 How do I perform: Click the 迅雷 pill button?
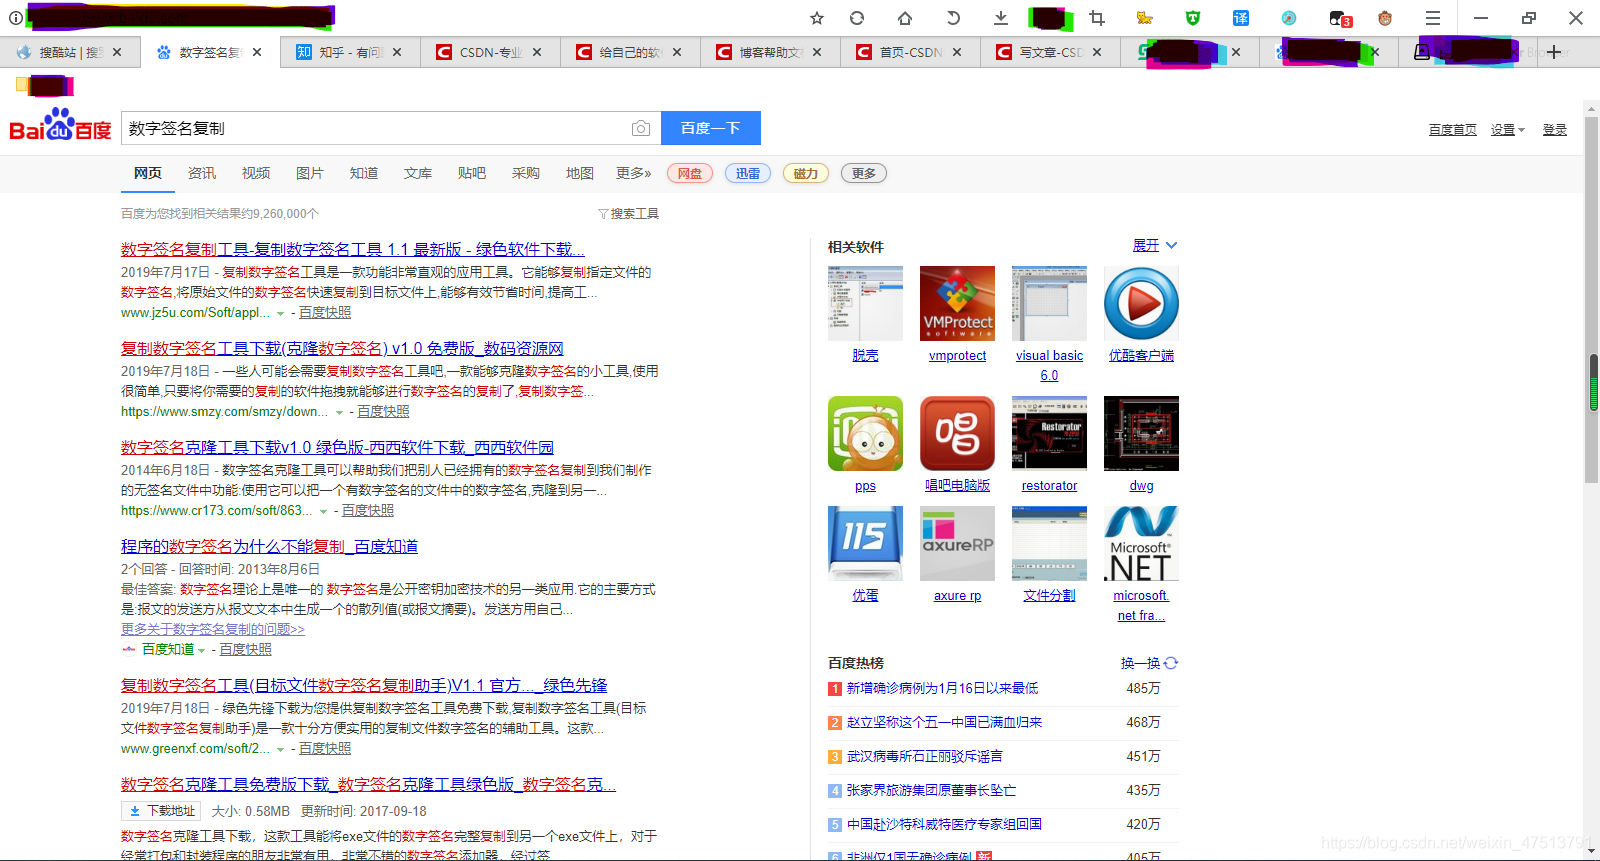tap(748, 173)
